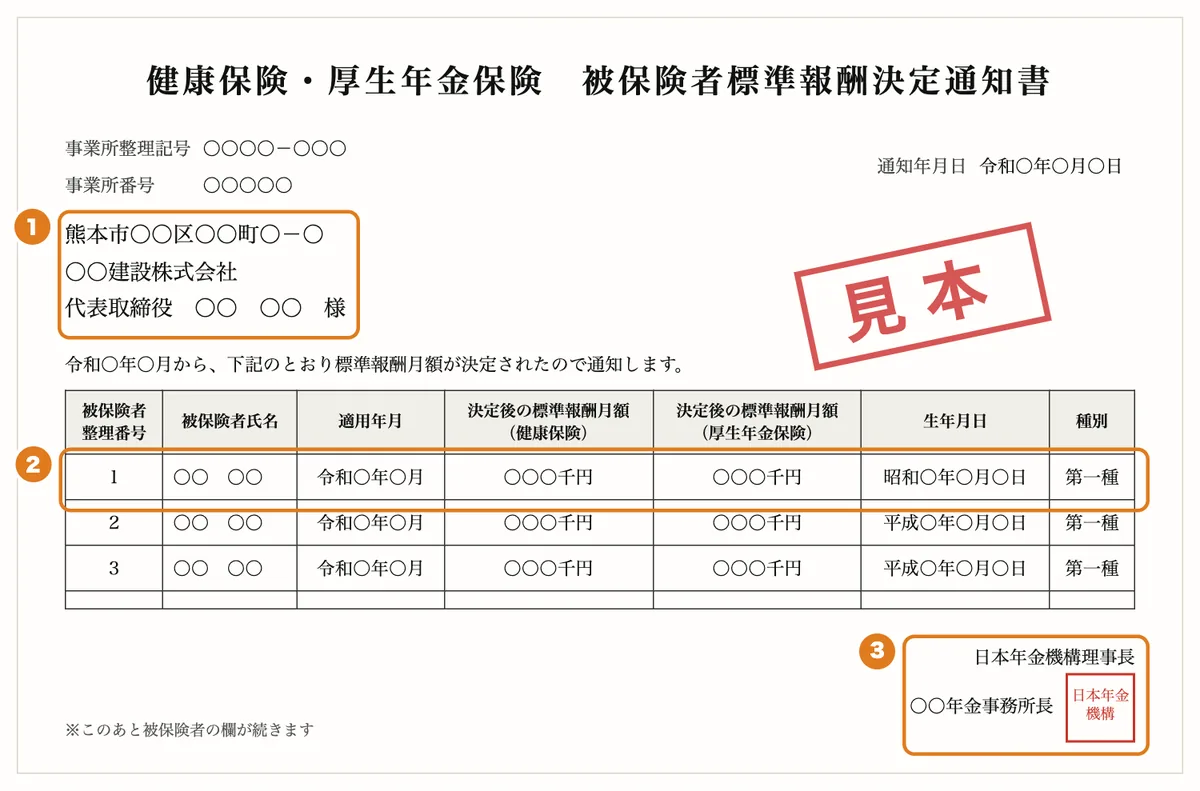Screen dimensions: 1200x791
Task: Click row 2's pension insurance amount ○○○千円
Action: click(757, 522)
